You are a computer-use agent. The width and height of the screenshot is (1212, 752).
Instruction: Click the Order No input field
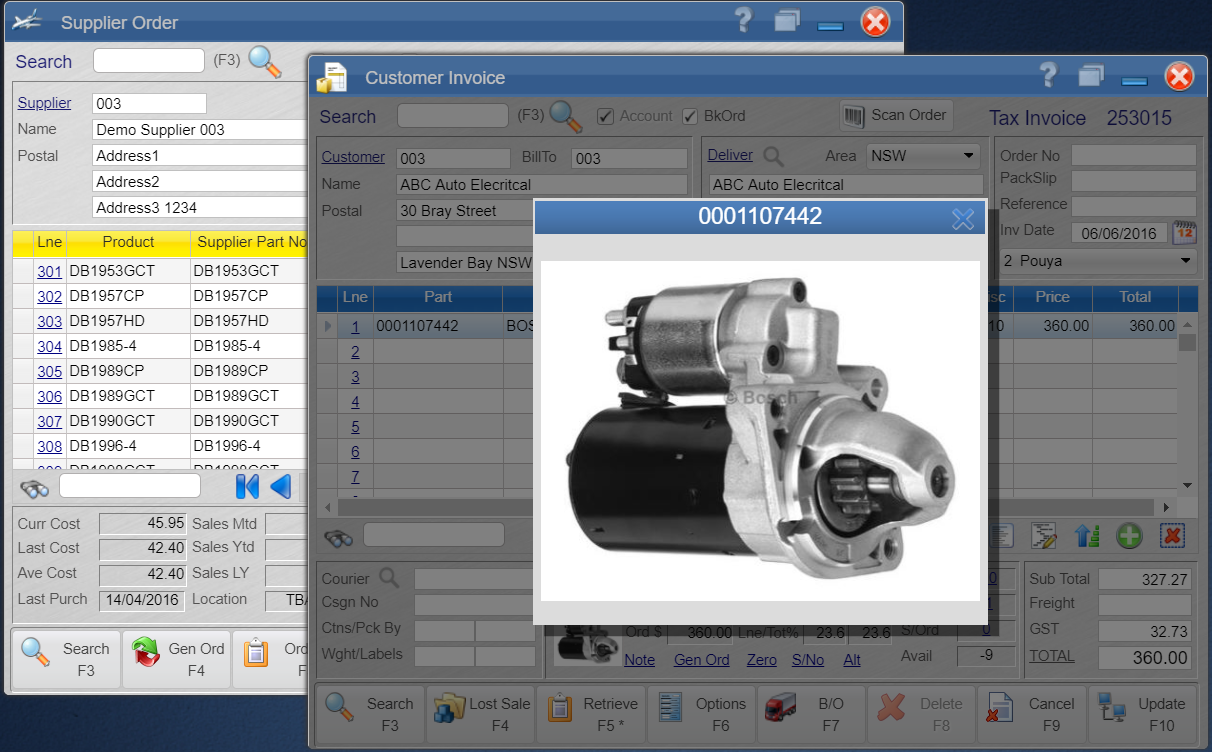[1133, 156]
